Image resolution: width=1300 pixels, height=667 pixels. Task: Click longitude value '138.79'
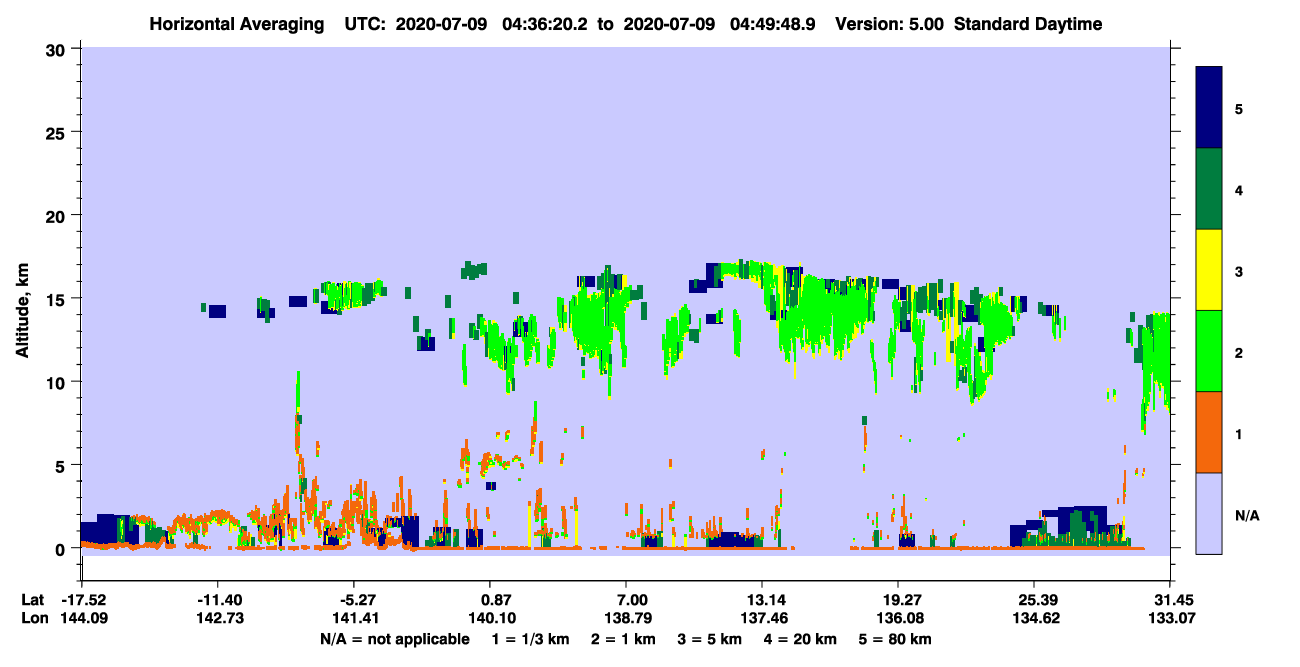click(626, 619)
